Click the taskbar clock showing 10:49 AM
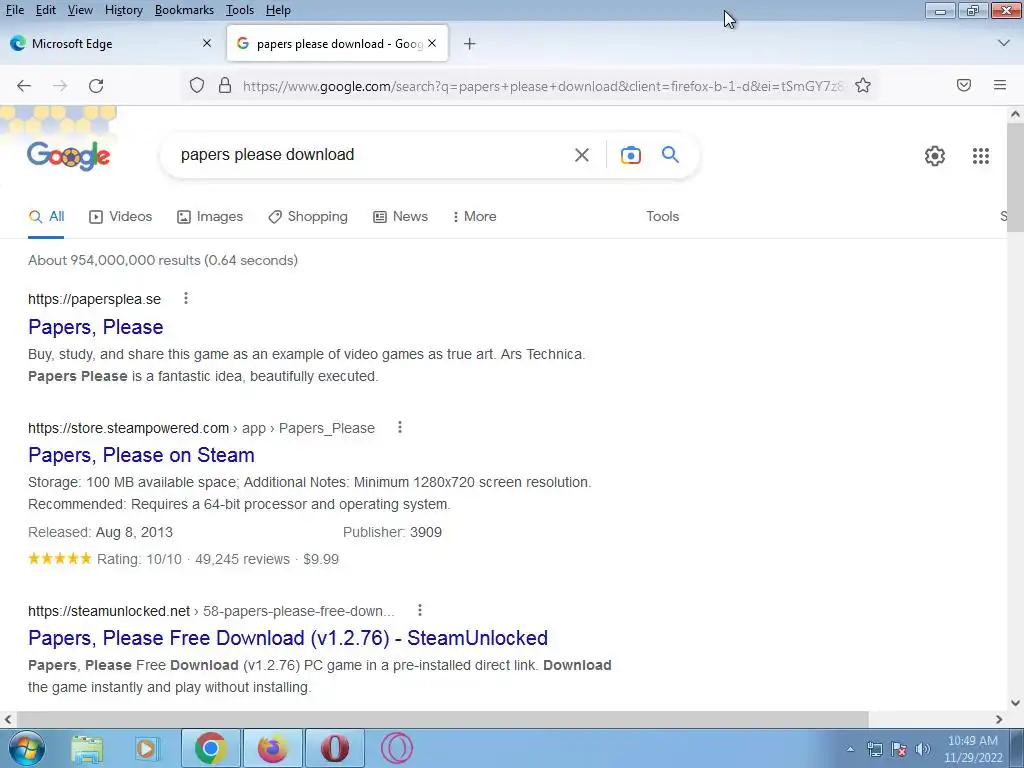The image size is (1024, 768). (x=972, y=749)
